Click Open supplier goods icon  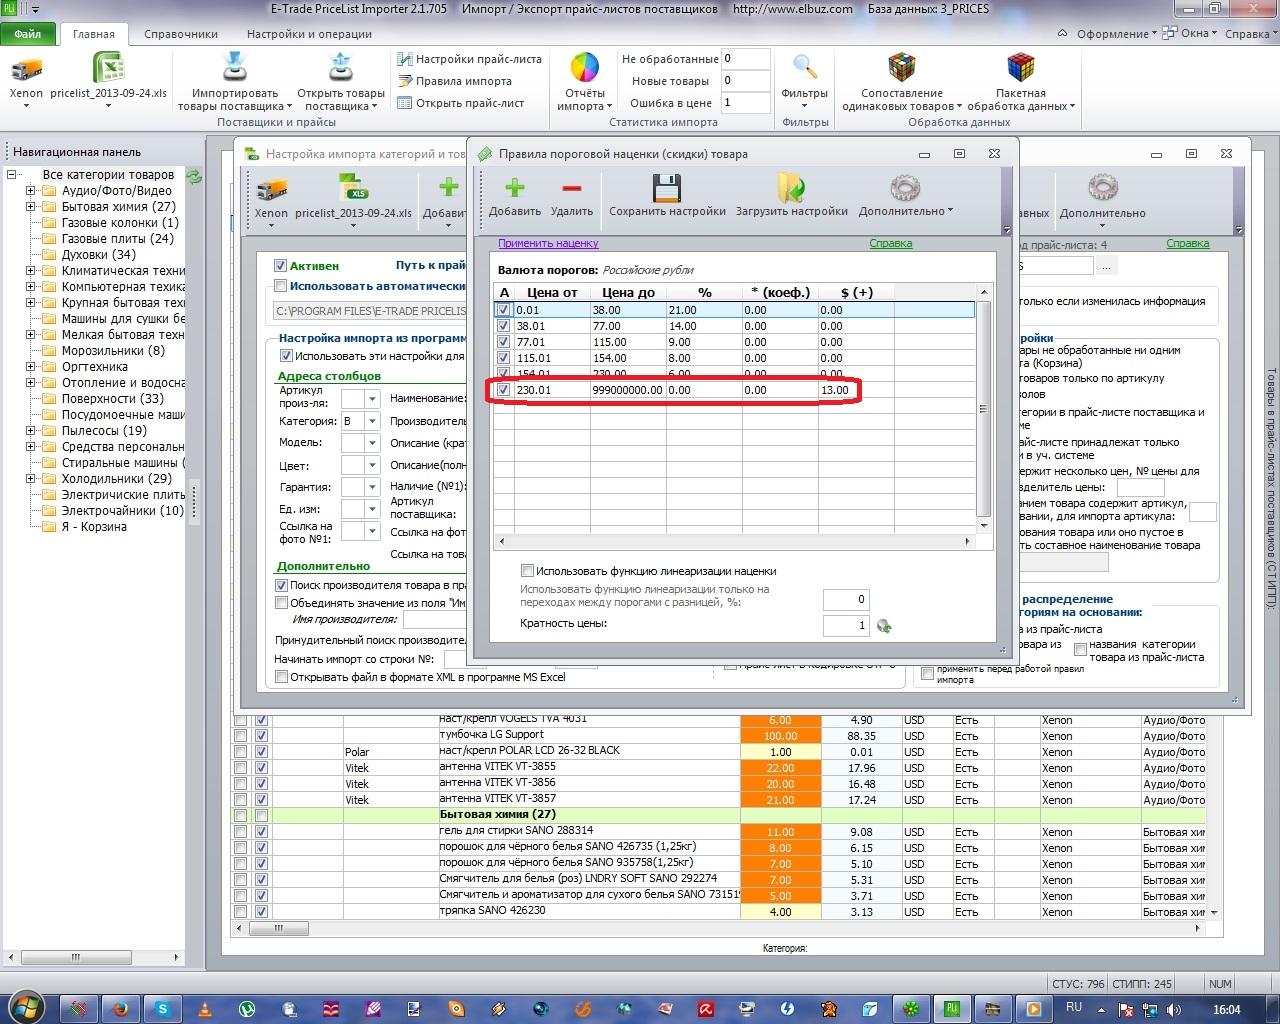coord(341,67)
